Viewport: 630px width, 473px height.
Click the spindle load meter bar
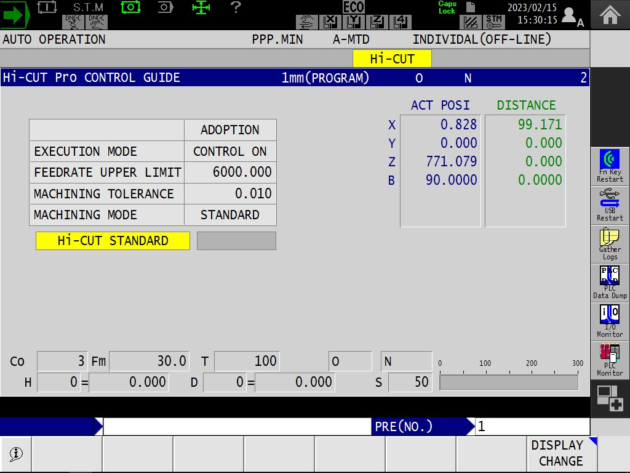(510, 382)
